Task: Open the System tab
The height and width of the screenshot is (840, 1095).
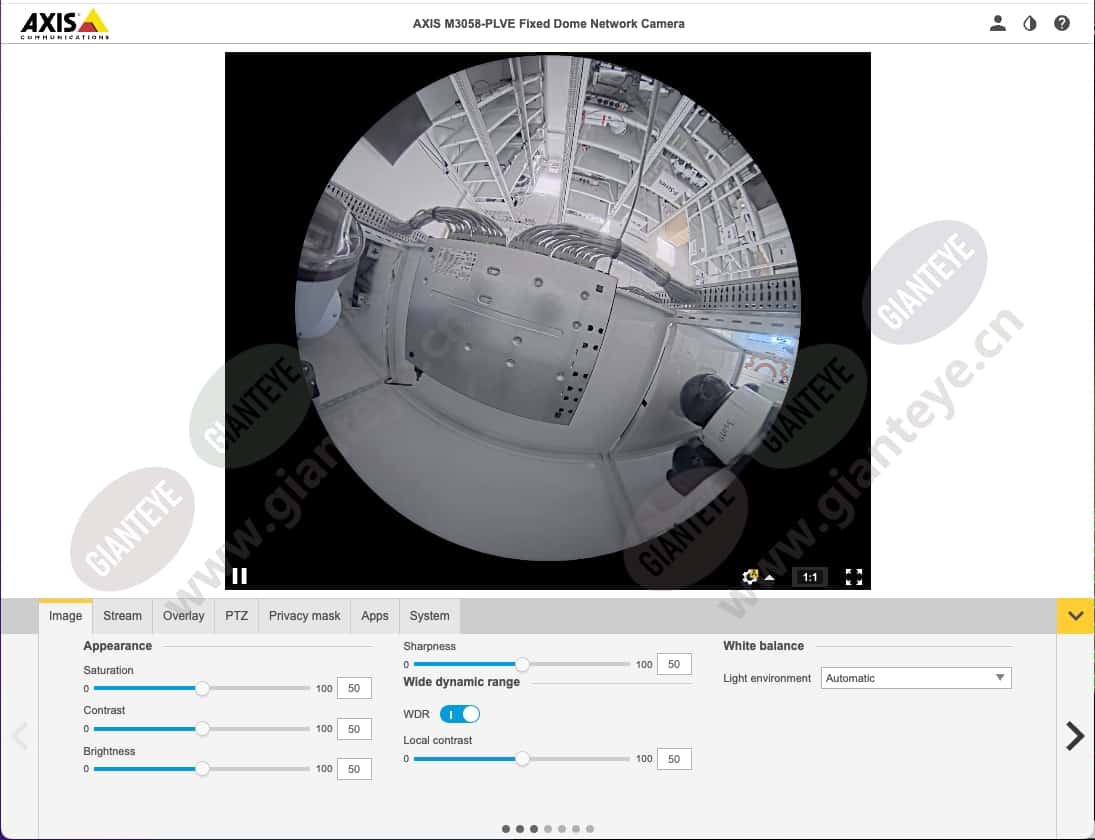Action: tap(429, 616)
